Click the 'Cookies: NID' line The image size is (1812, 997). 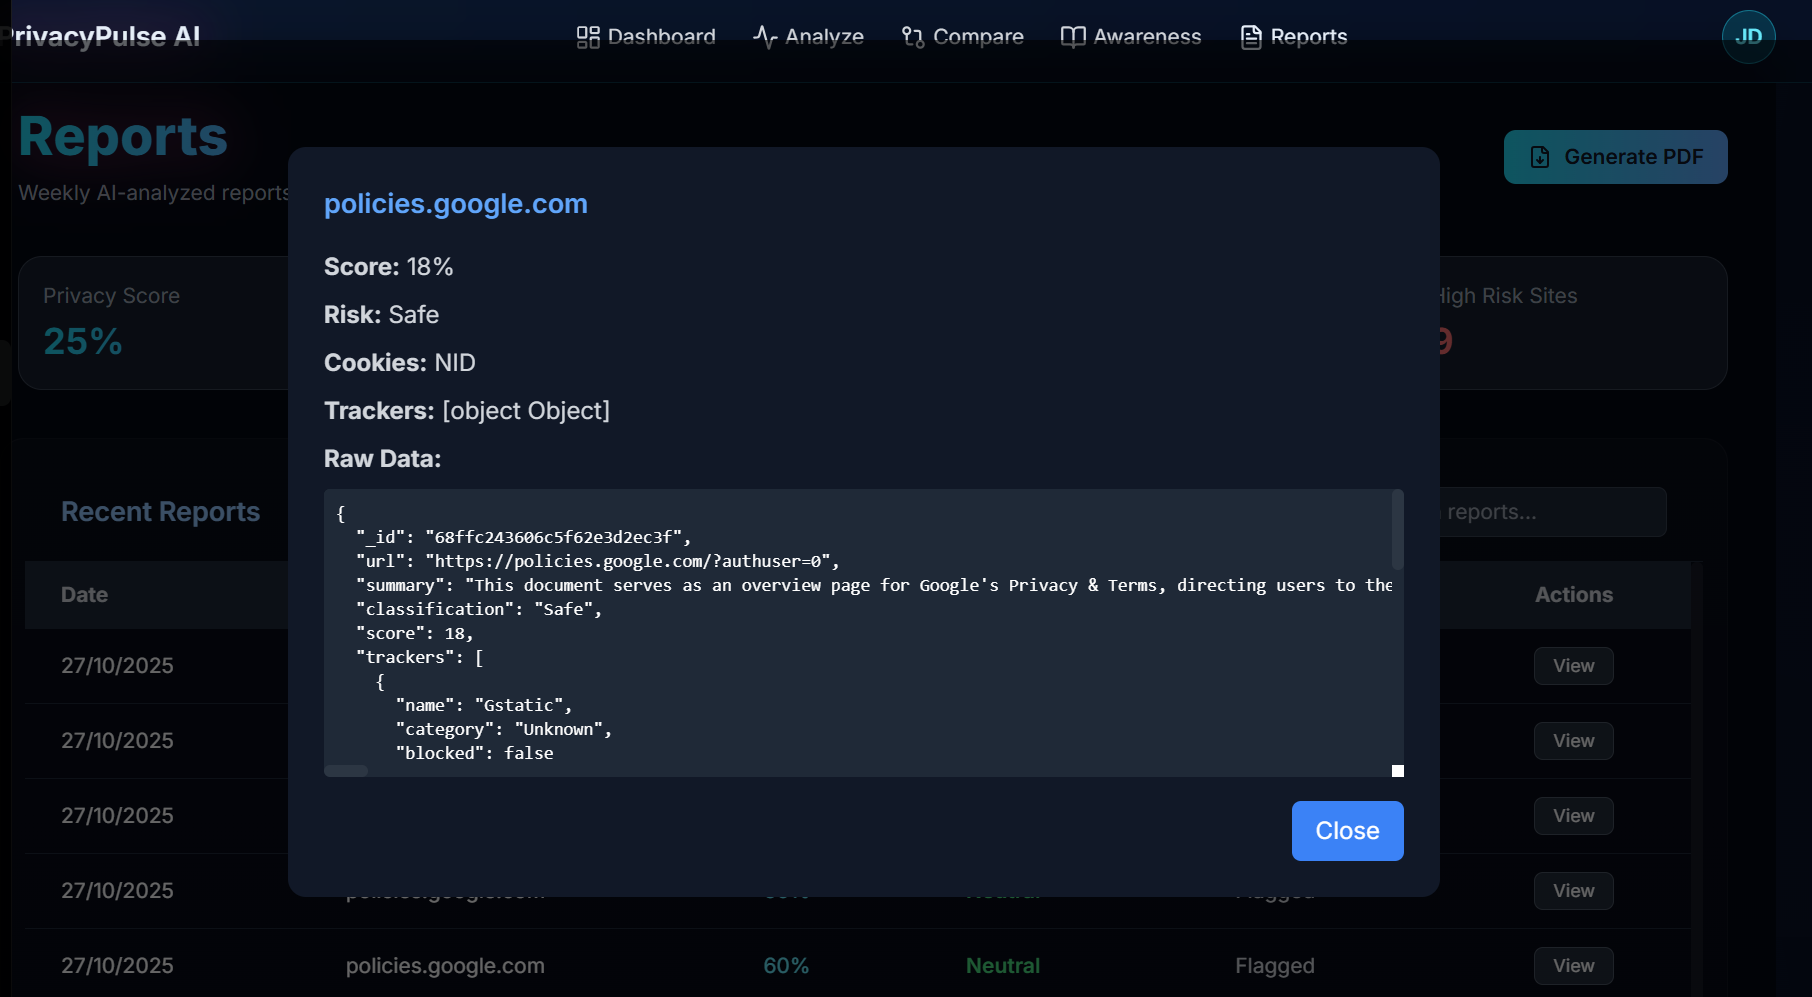(x=400, y=363)
